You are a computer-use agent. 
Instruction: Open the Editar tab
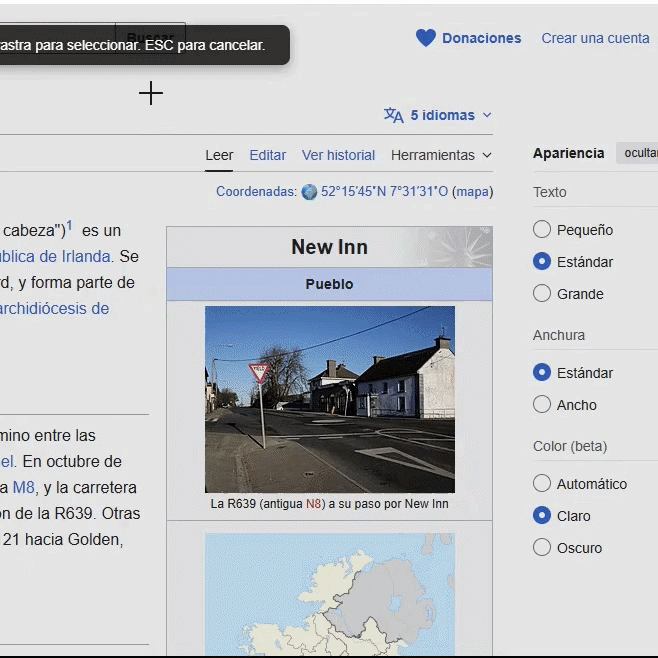click(x=267, y=155)
